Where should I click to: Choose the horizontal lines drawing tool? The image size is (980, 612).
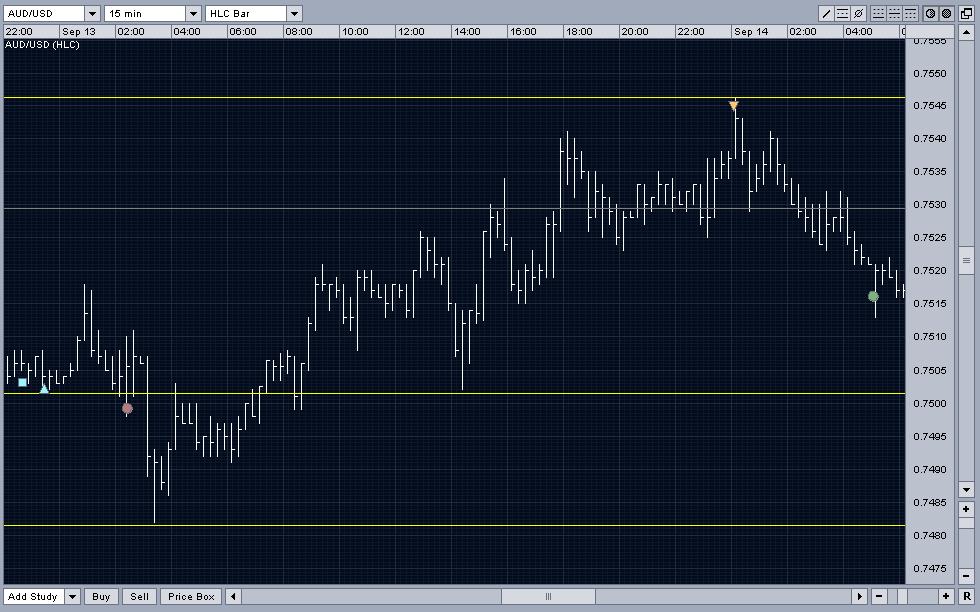pyautogui.click(x=842, y=13)
